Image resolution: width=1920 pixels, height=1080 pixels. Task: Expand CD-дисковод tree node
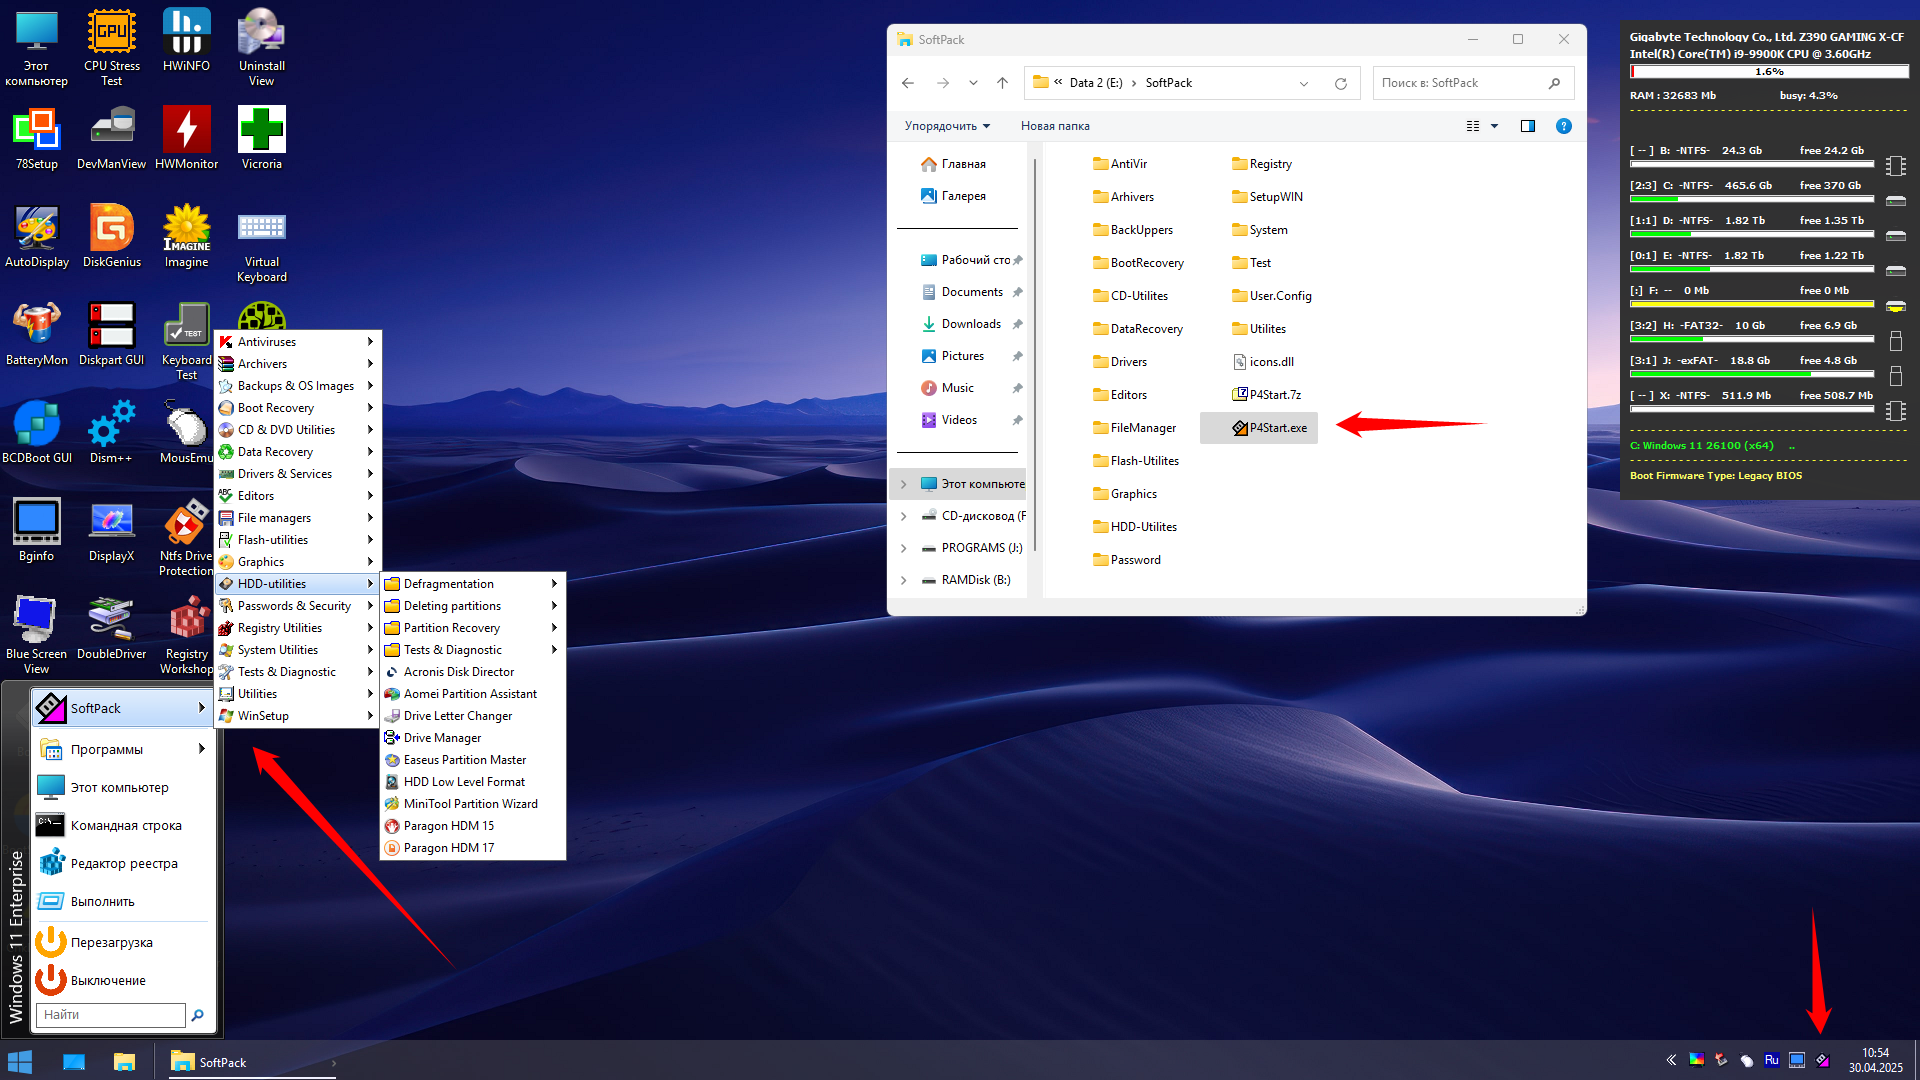point(903,516)
